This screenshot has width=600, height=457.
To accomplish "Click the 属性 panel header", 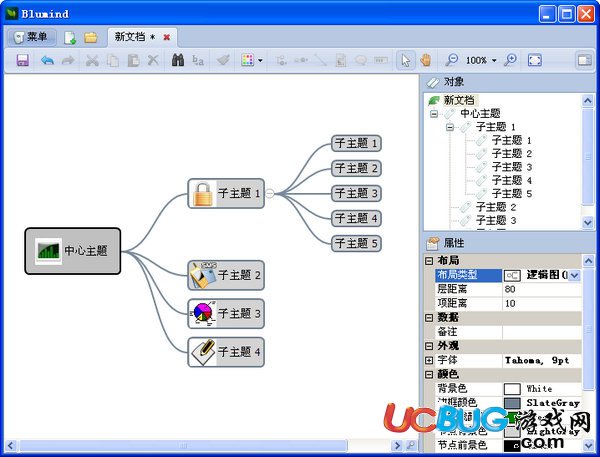I will [509, 243].
